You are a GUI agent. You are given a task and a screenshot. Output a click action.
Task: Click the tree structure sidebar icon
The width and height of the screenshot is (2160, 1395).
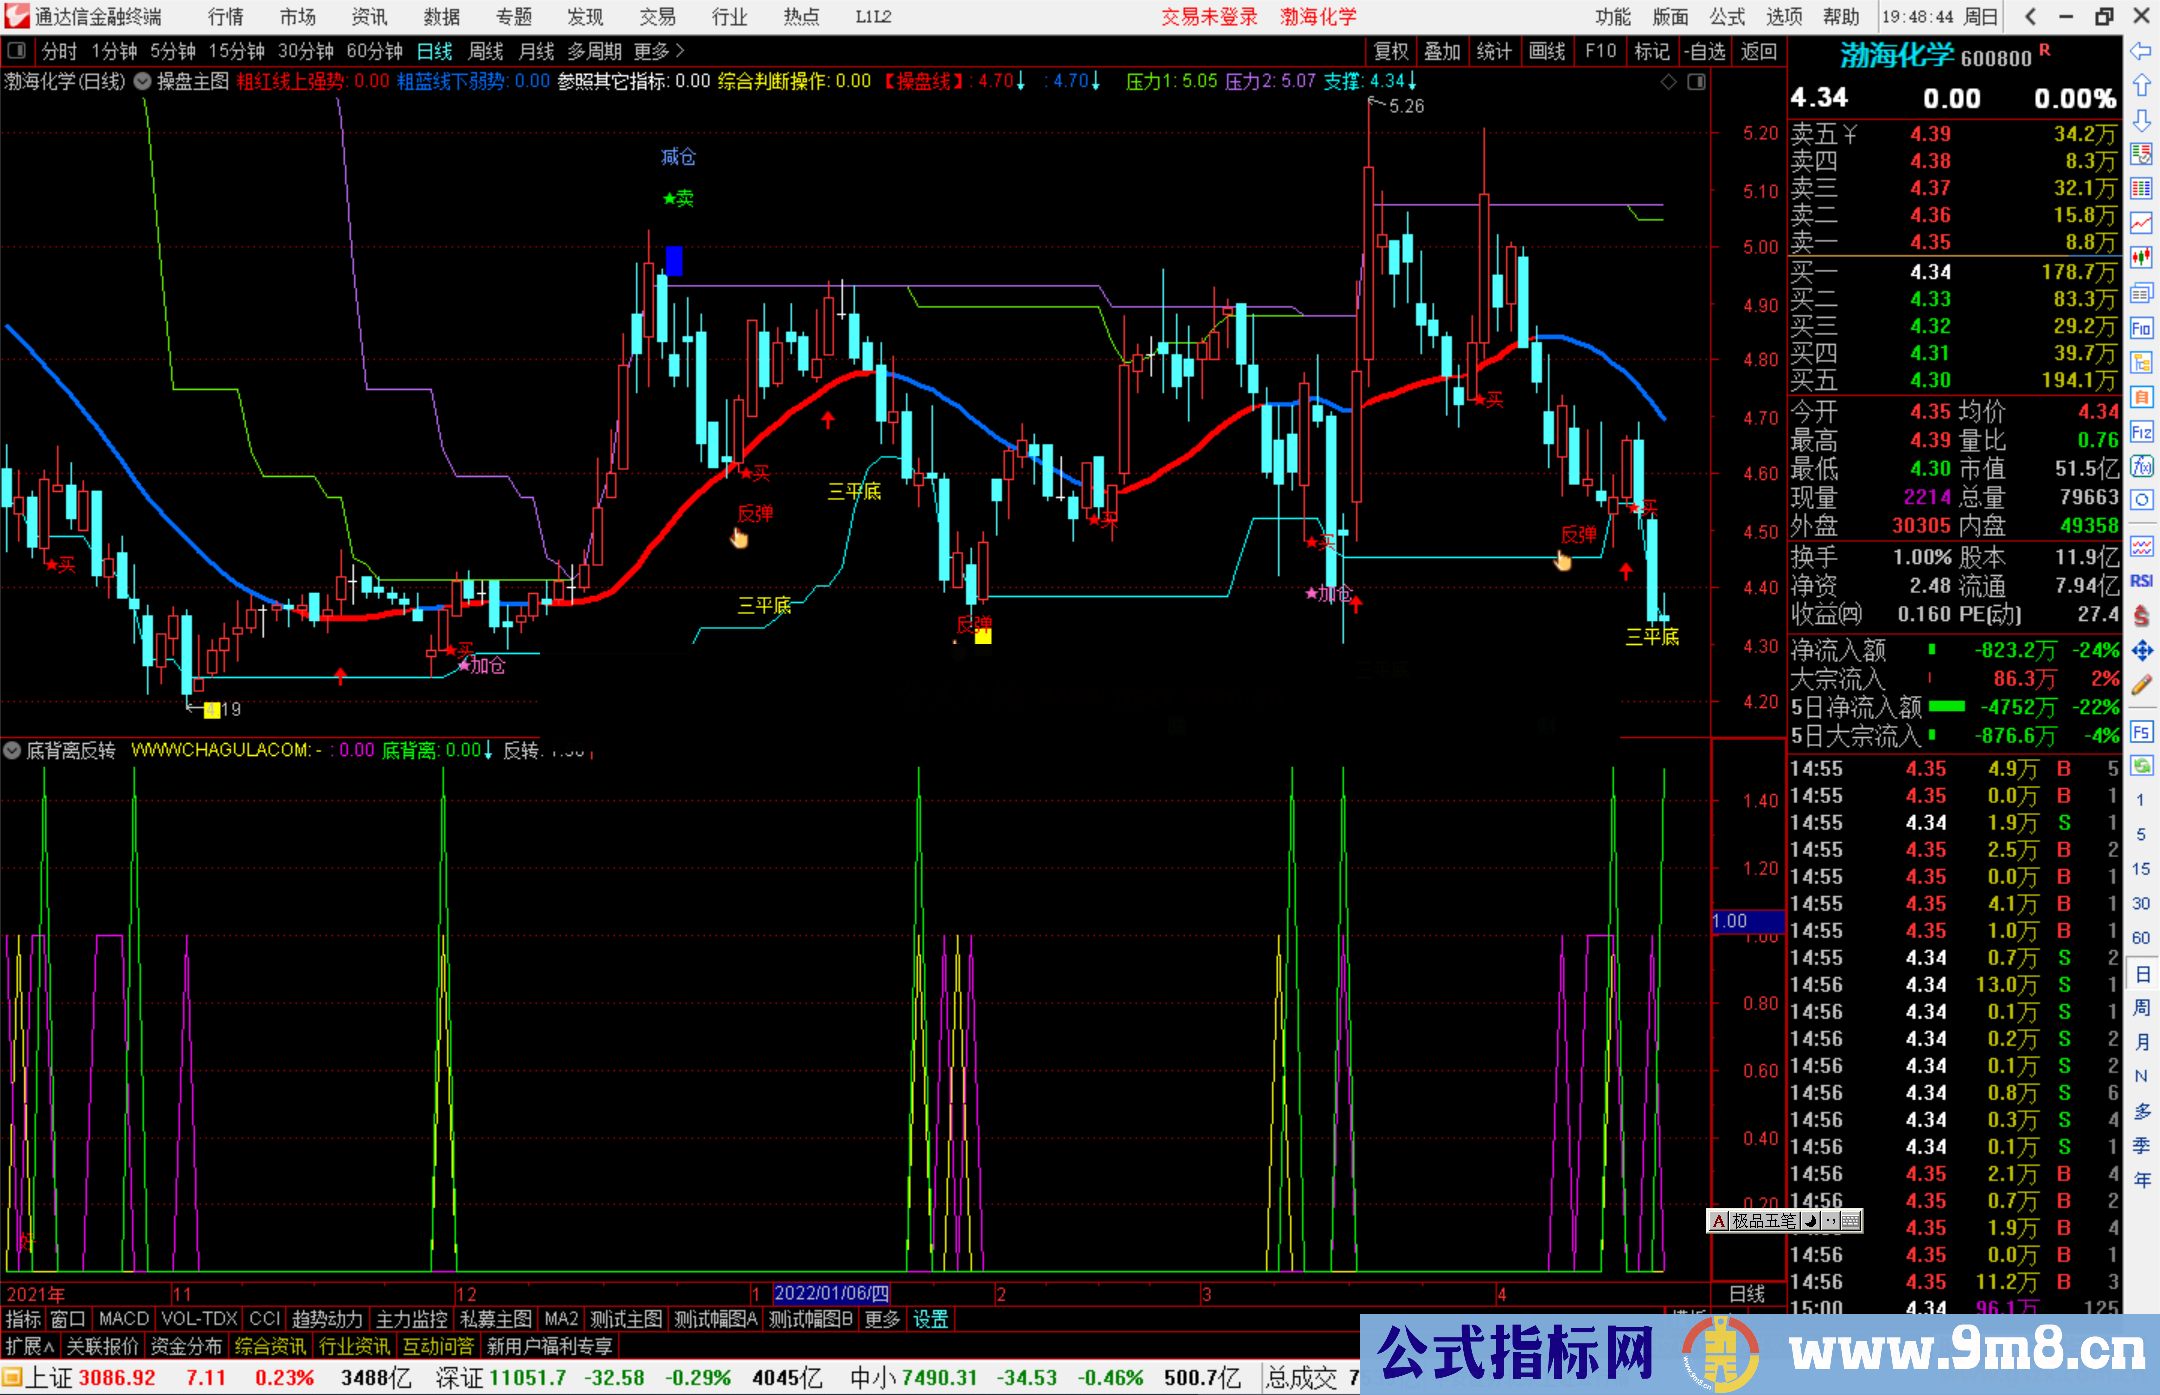tap(2141, 362)
